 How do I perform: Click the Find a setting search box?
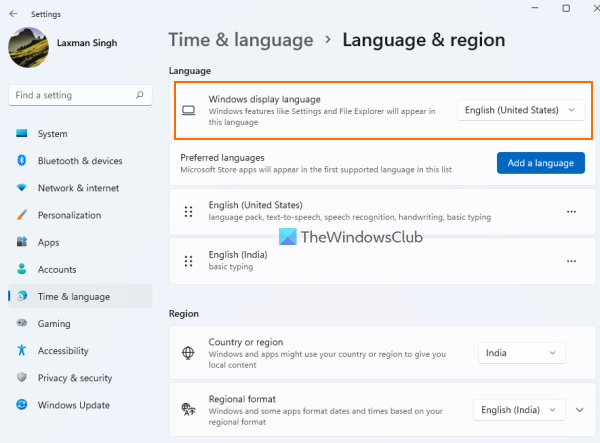(x=72, y=95)
